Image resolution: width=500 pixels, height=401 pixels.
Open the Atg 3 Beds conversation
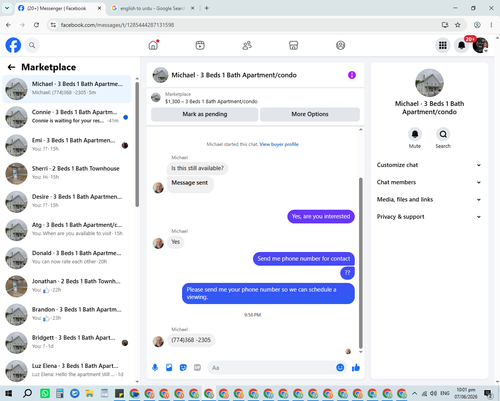pyautogui.click(x=67, y=230)
